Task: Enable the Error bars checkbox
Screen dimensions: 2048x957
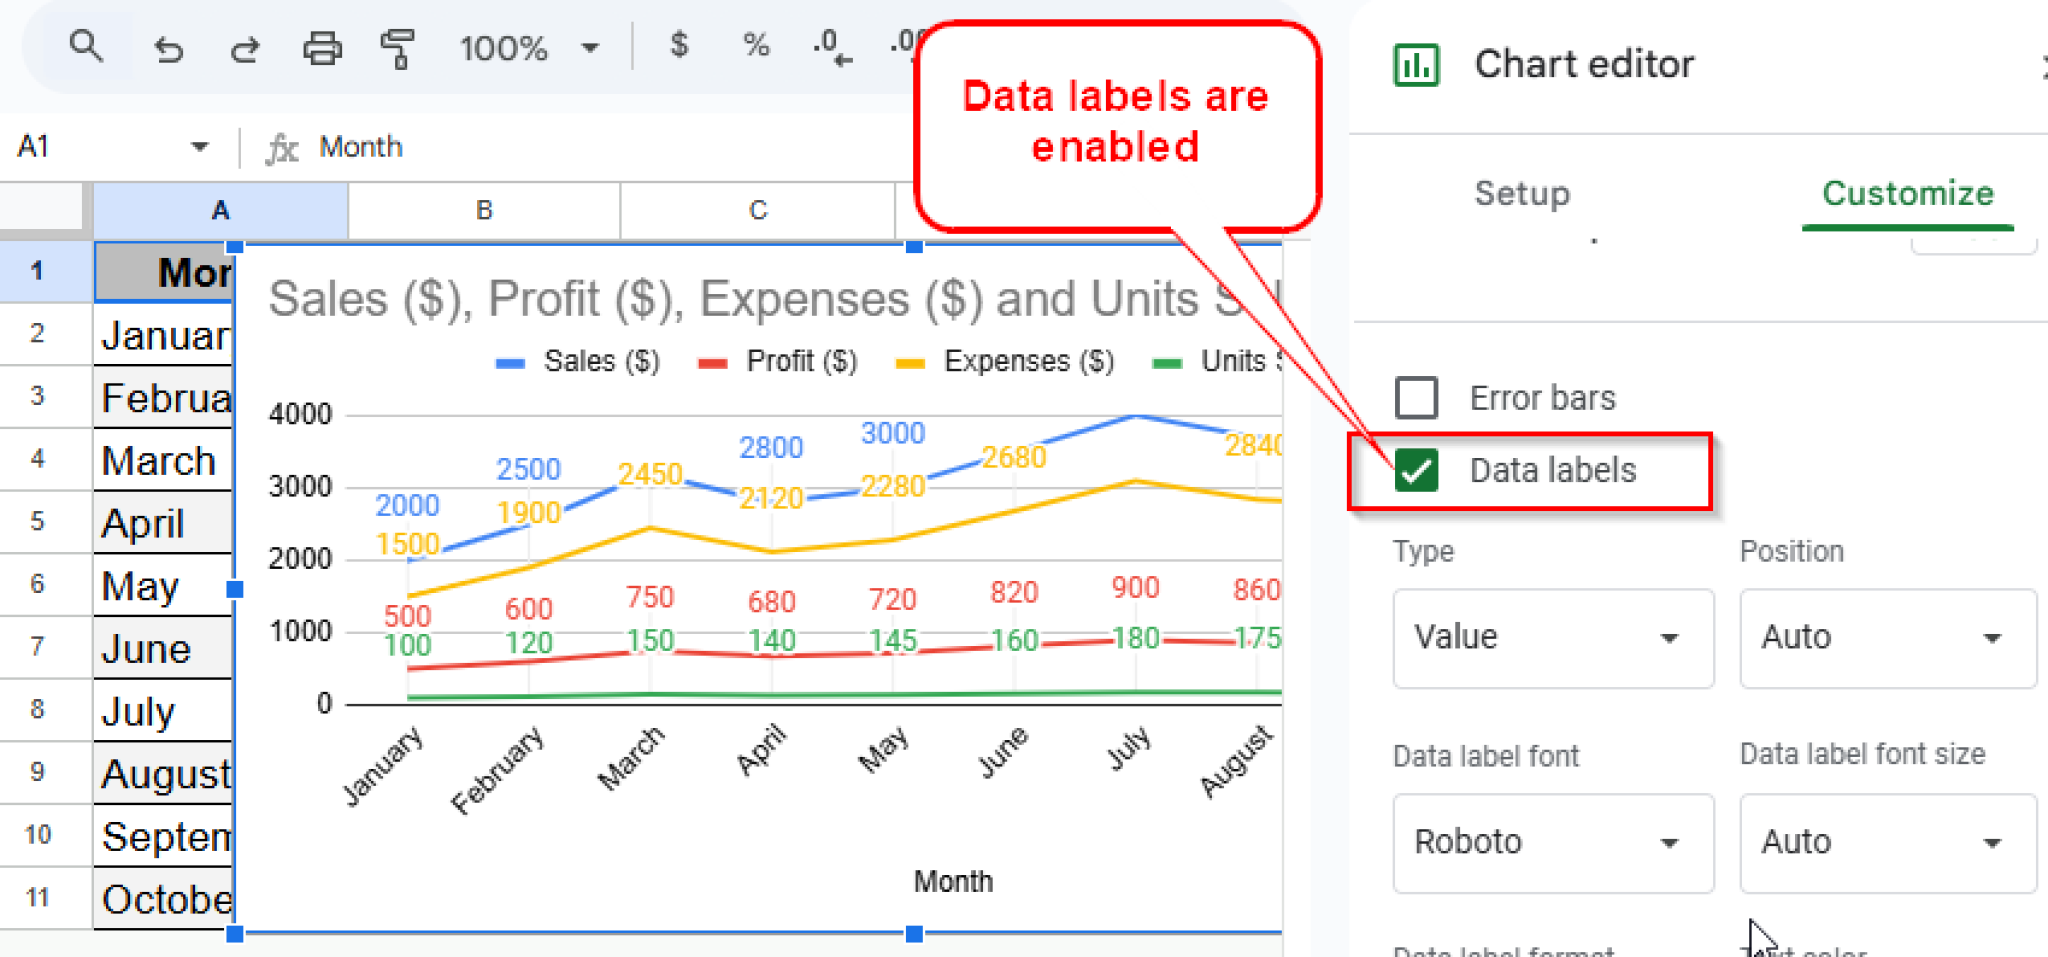Action: [x=1416, y=397]
